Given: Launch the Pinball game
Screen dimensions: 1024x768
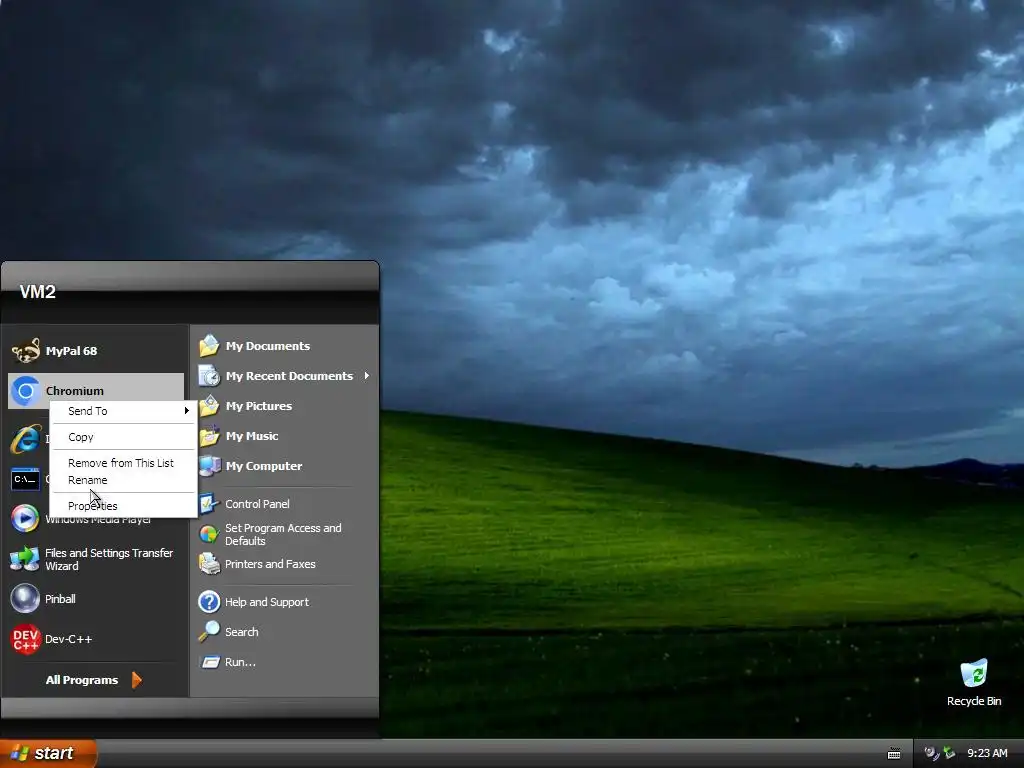Looking at the screenshot, I should (x=95, y=599).
